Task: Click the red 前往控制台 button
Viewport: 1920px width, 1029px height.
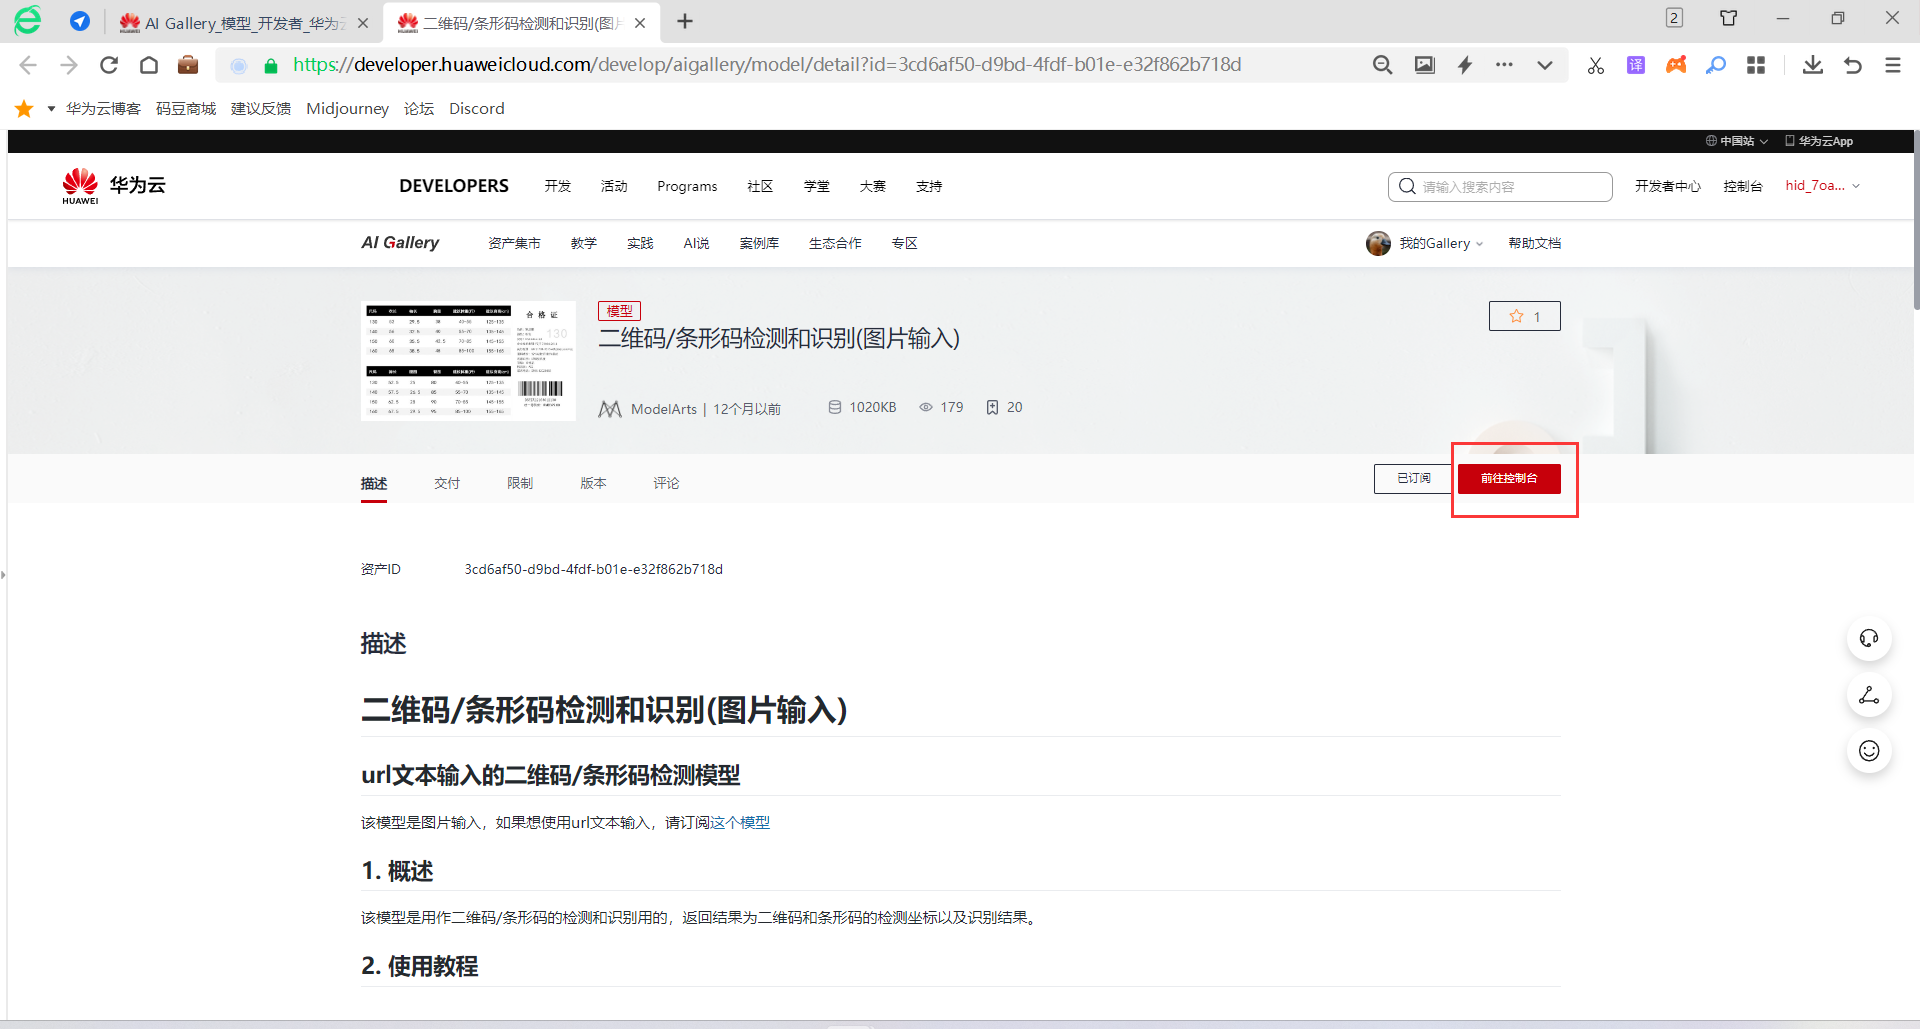Action: [1509, 479]
